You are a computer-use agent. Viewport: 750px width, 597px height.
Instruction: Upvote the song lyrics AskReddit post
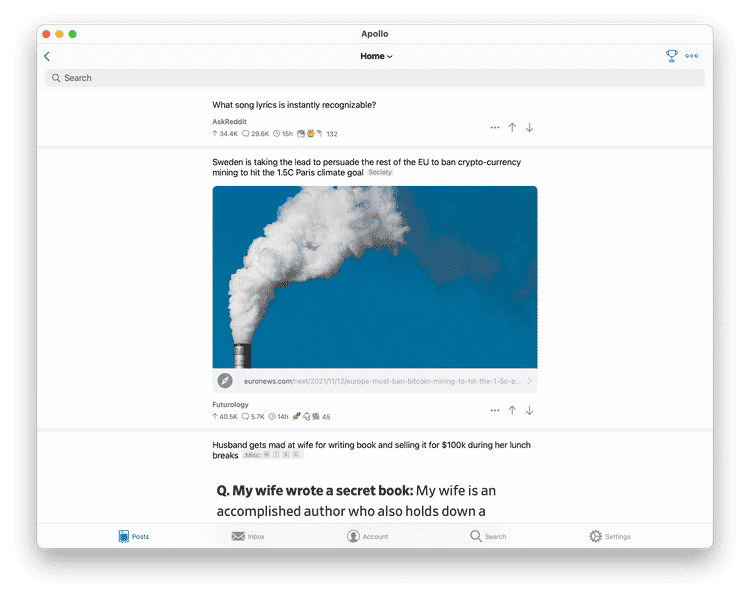coord(512,128)
